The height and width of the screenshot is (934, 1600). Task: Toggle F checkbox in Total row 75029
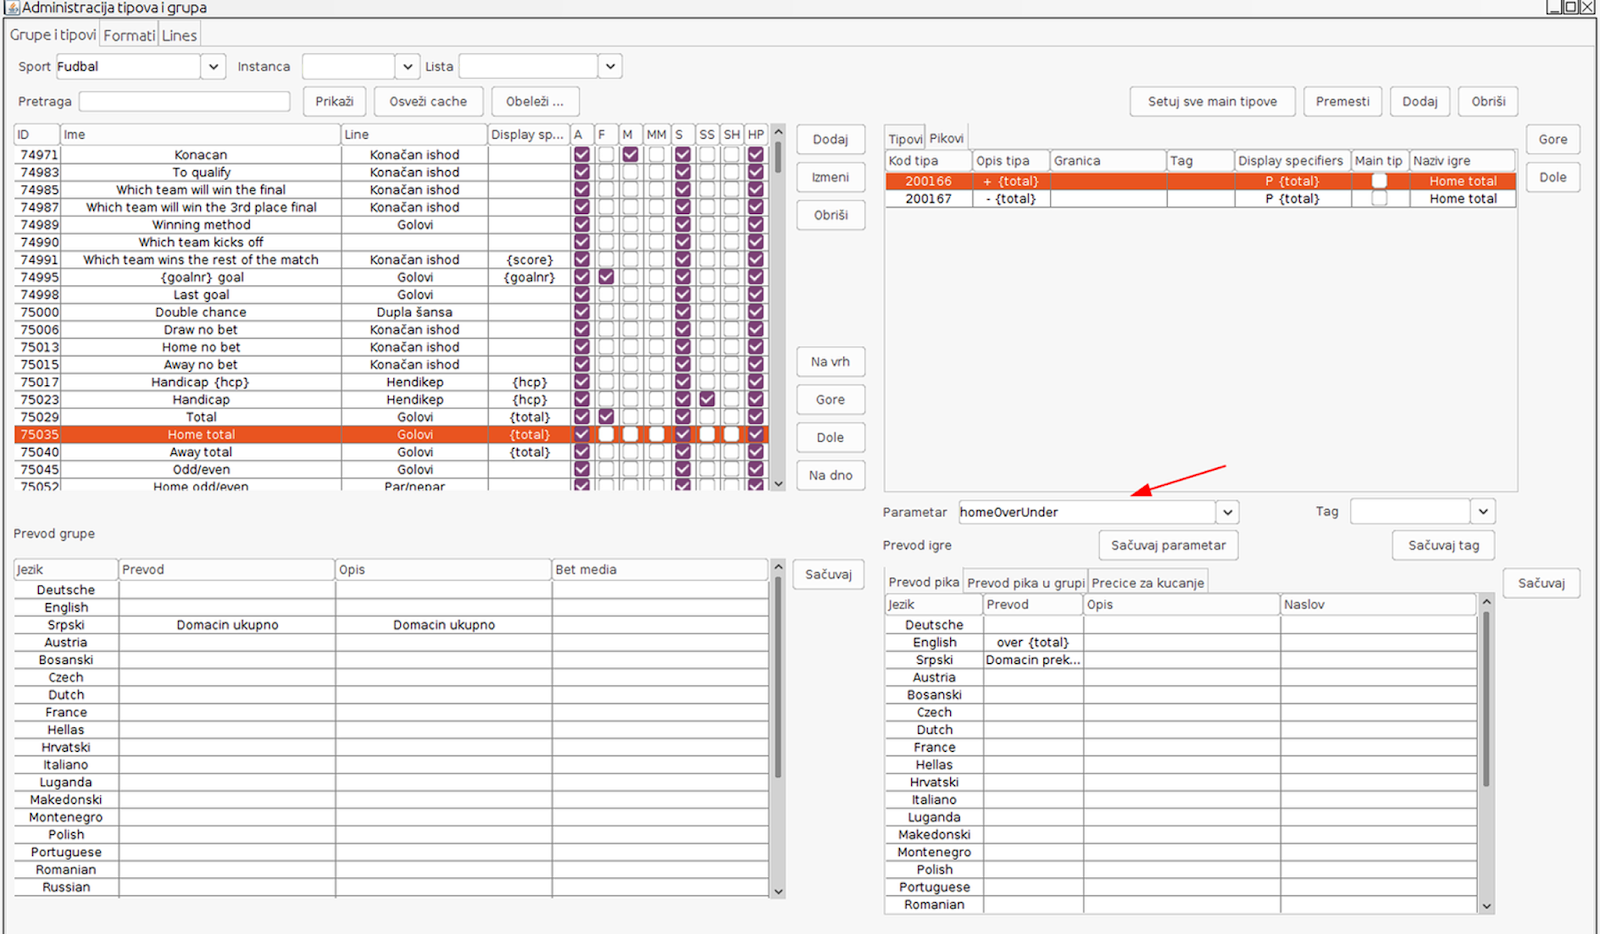point(606,417)
